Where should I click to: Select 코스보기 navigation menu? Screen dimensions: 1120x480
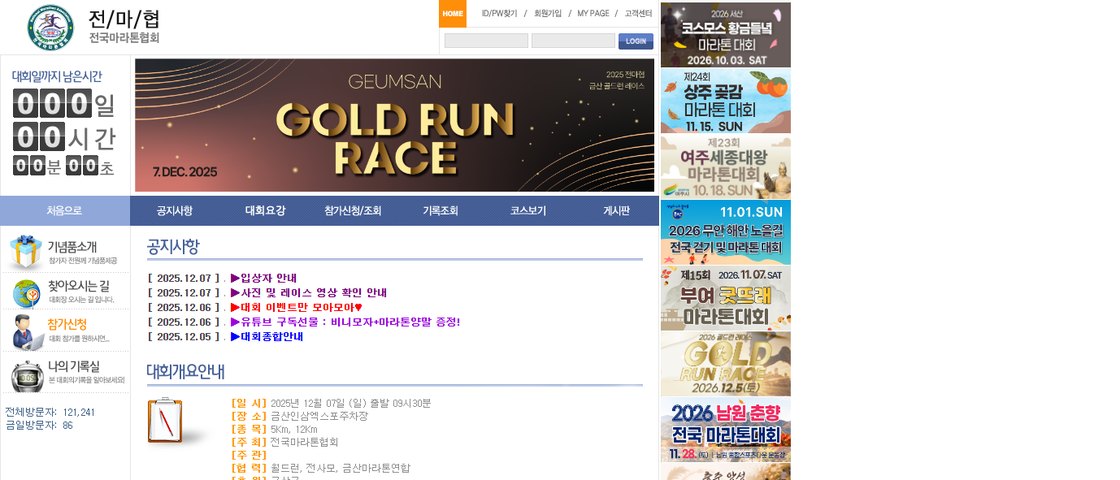(528, 211)
